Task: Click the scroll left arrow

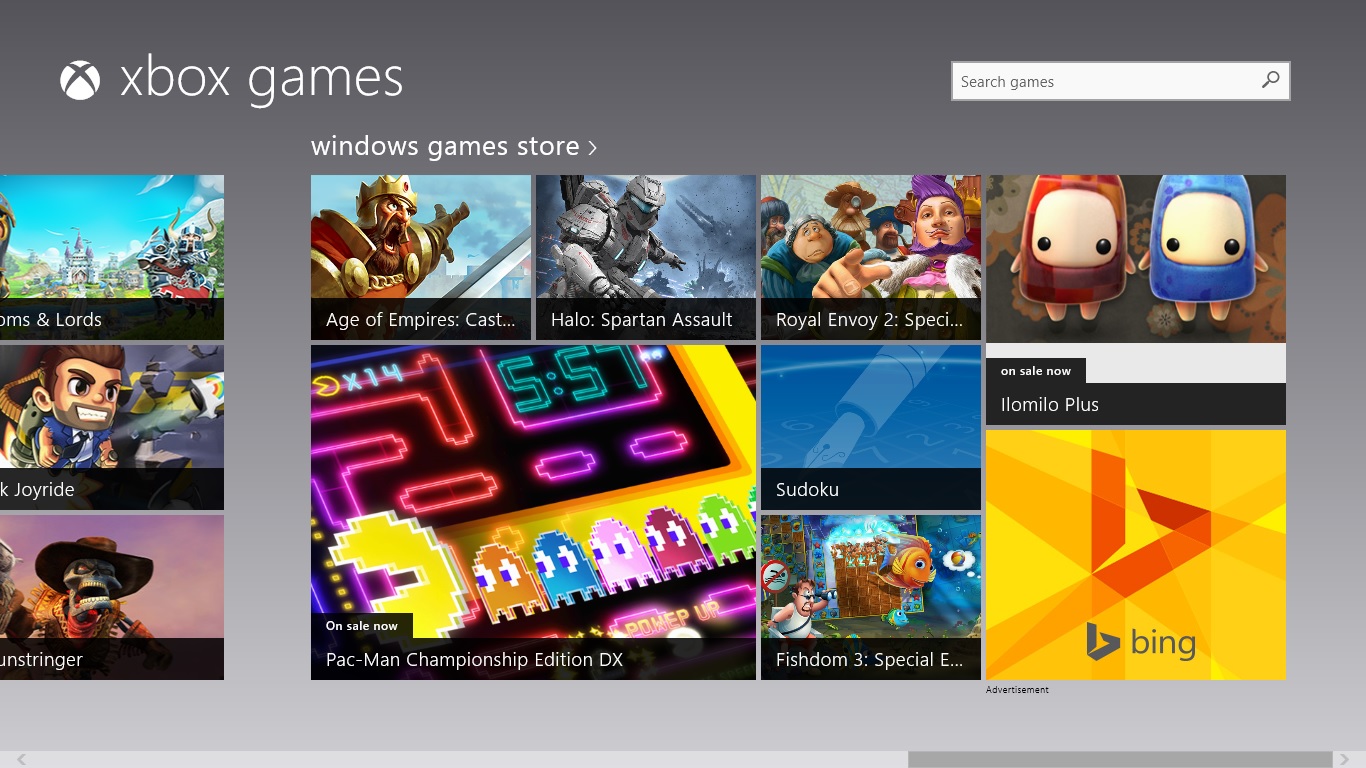Action: 21,760
